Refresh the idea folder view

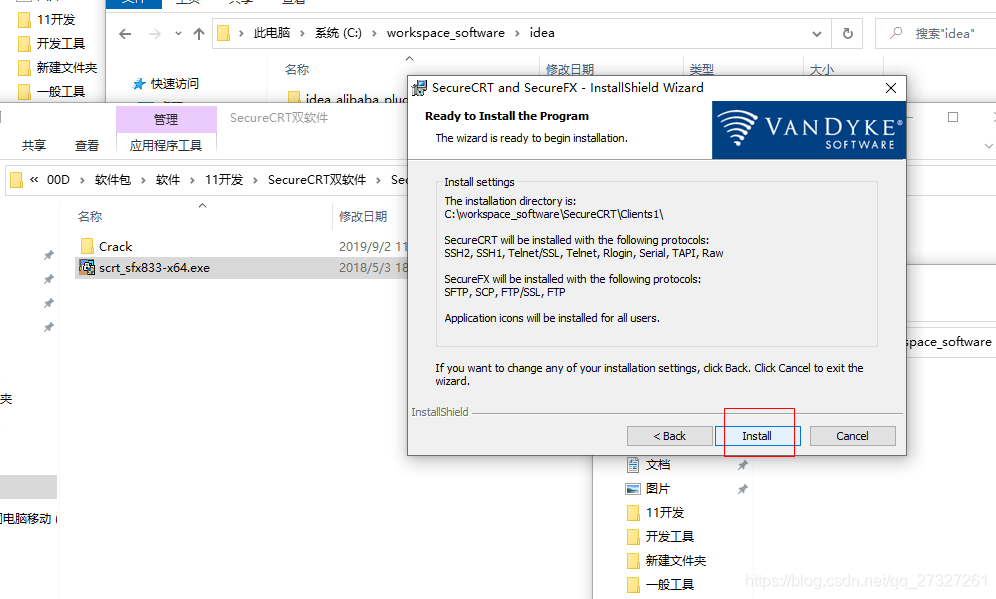click(x=847, y=34)
